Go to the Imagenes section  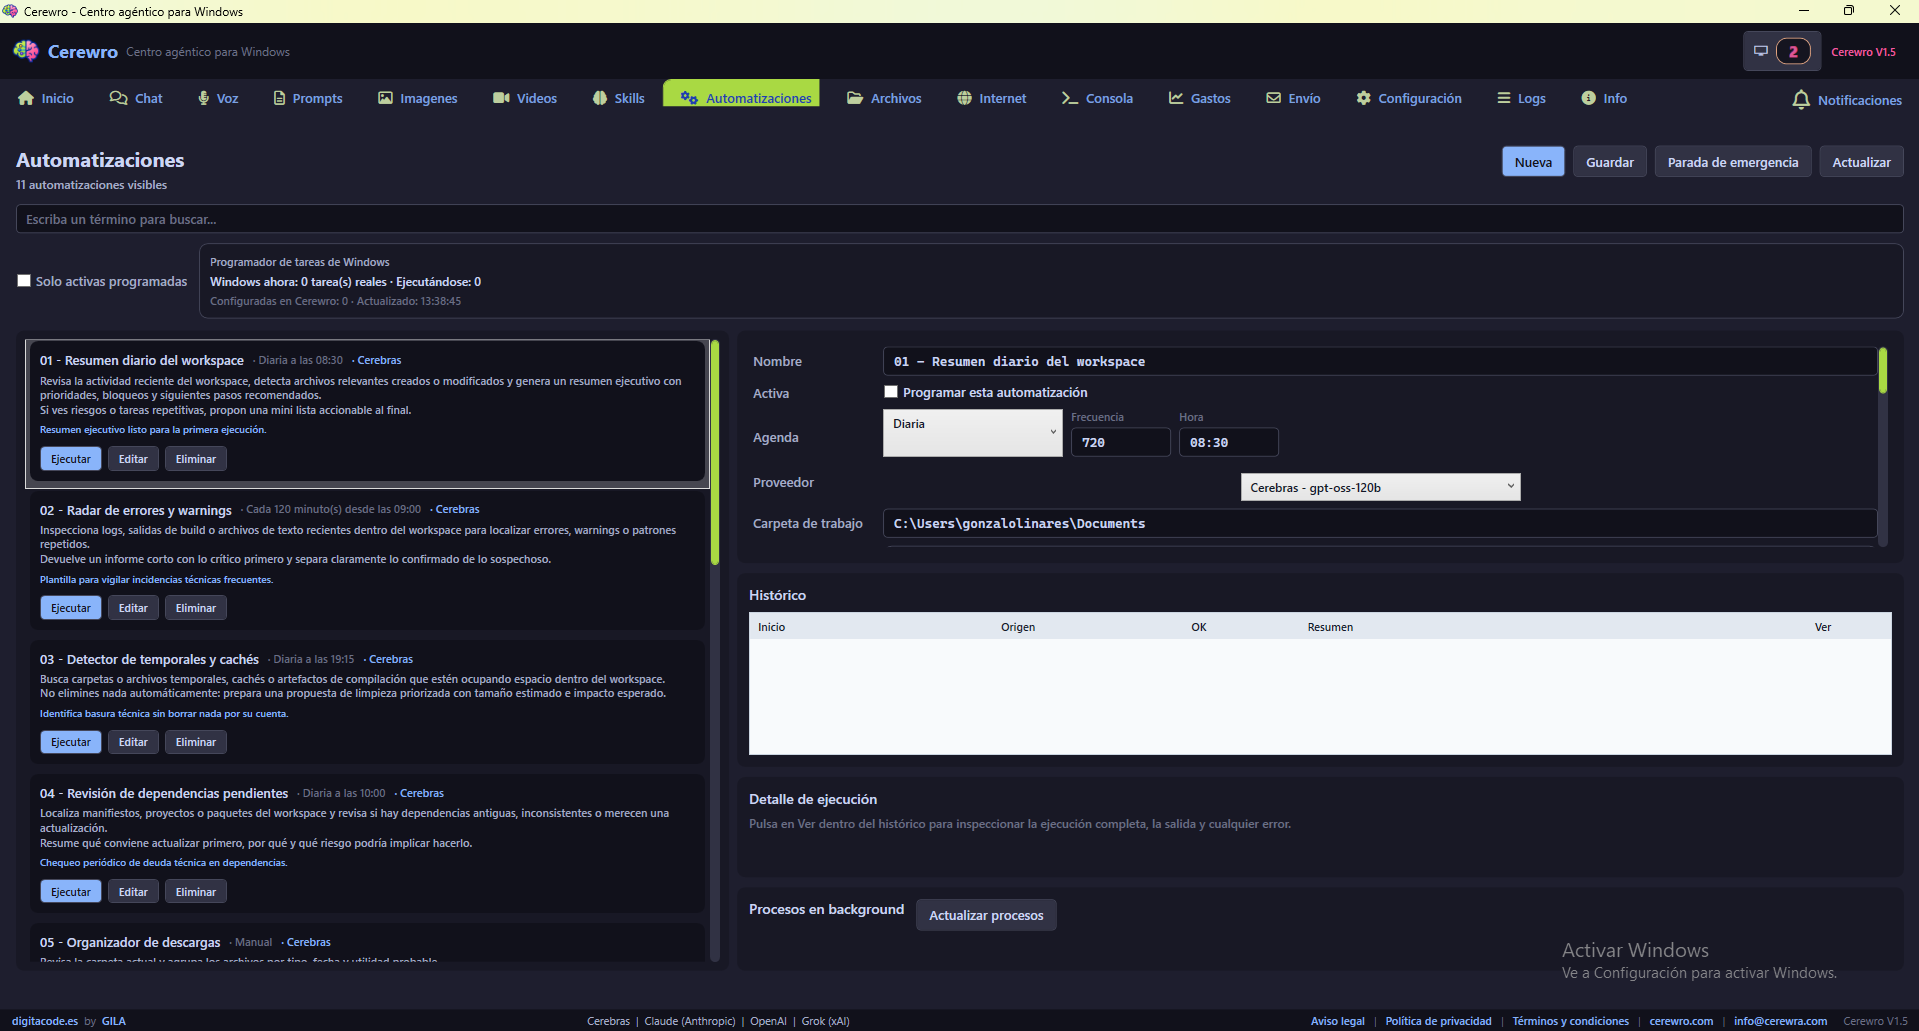[417, 98]
